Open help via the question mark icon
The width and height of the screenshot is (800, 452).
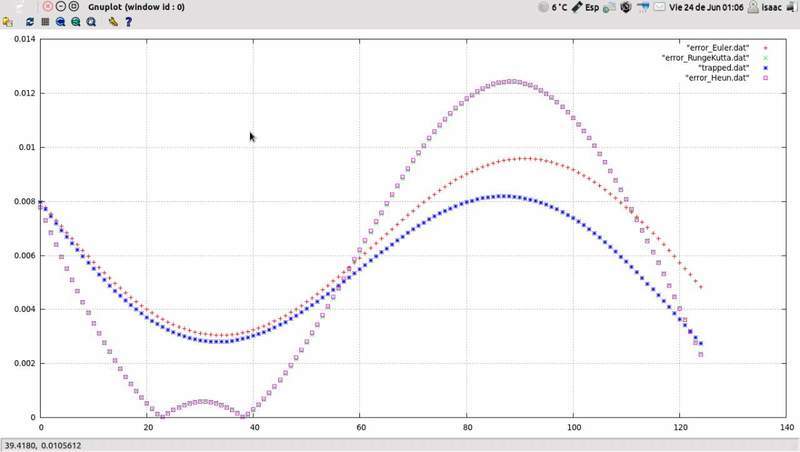tap(128, 20)
